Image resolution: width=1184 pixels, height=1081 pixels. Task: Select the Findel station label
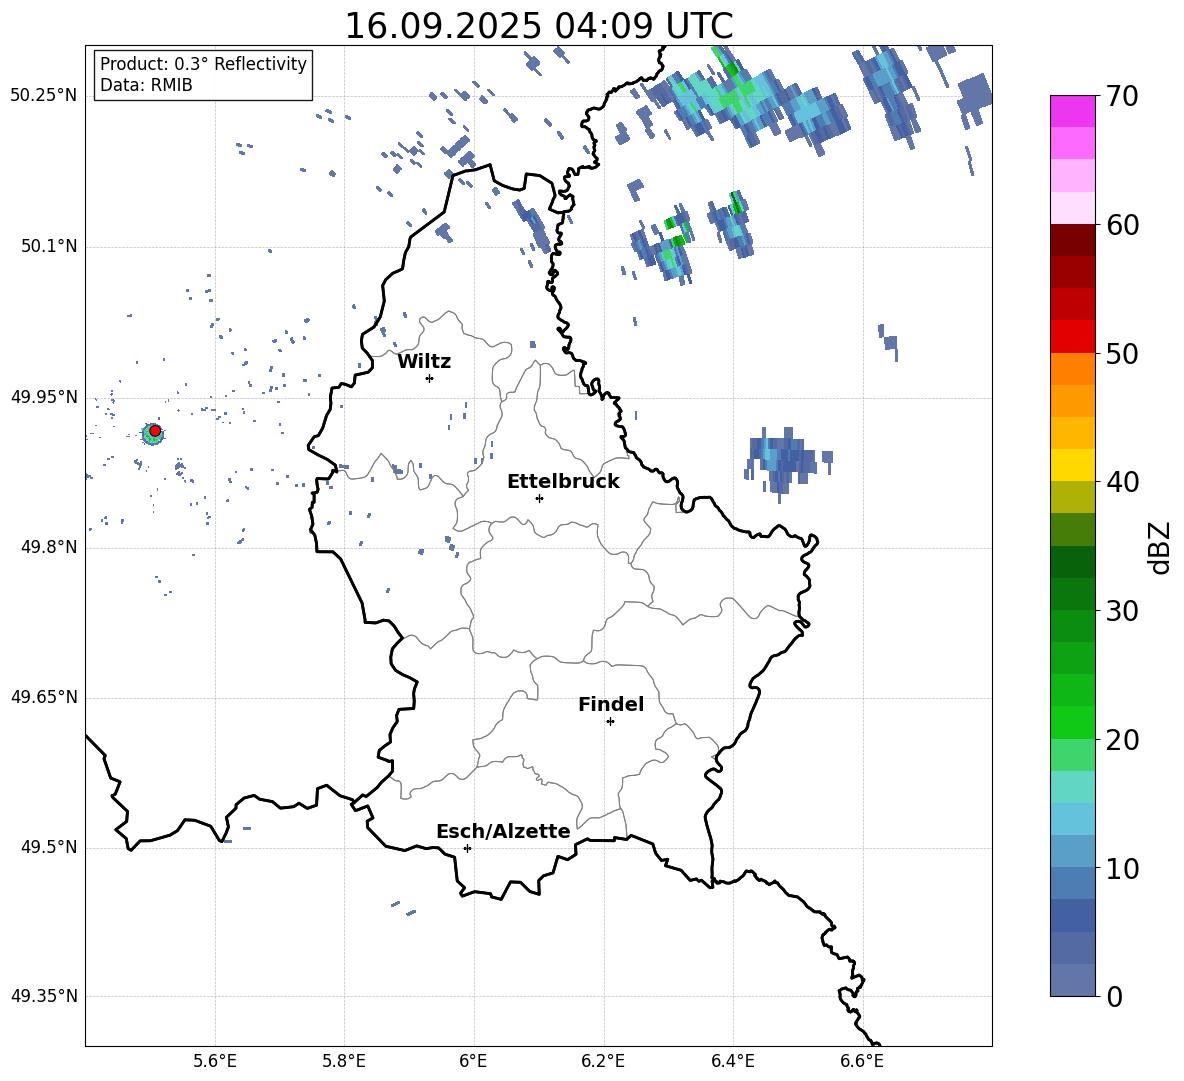(611, 704)
